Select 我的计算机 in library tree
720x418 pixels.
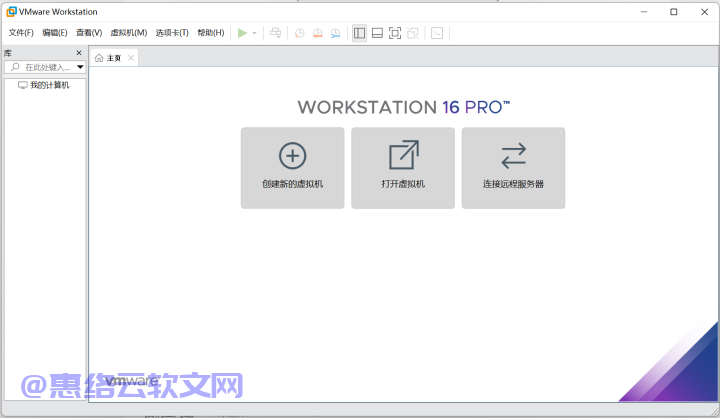(44, 85)
